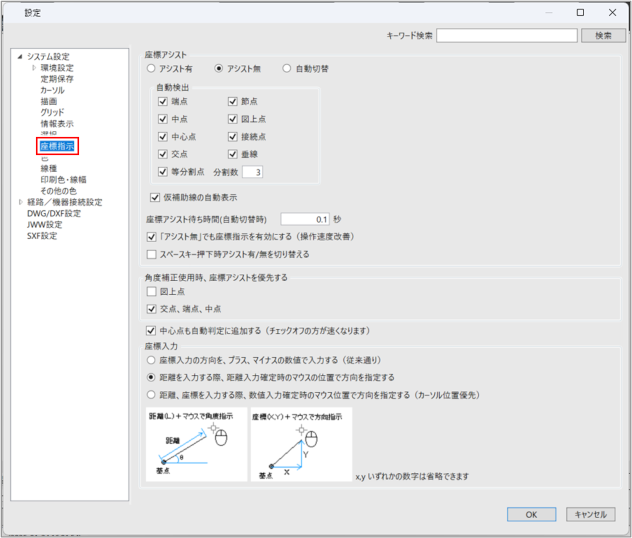Image resolution: width=632 pixels, height=538 pixels.
Task: Collapse the システム設定 tree node
Action: point(20,56)
